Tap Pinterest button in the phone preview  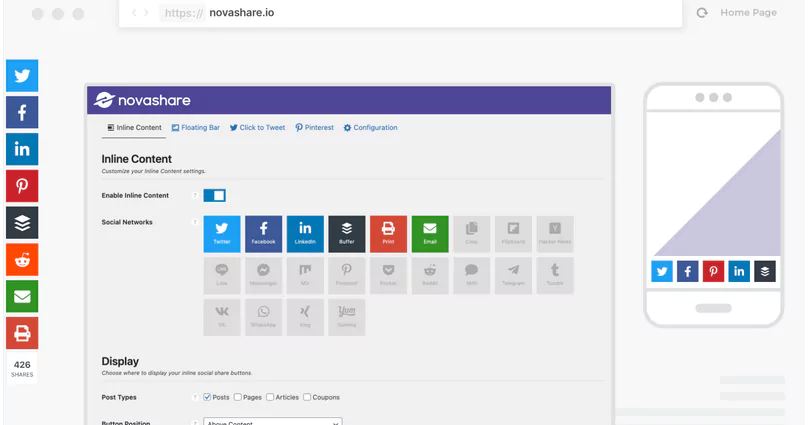tap(714, 271)
